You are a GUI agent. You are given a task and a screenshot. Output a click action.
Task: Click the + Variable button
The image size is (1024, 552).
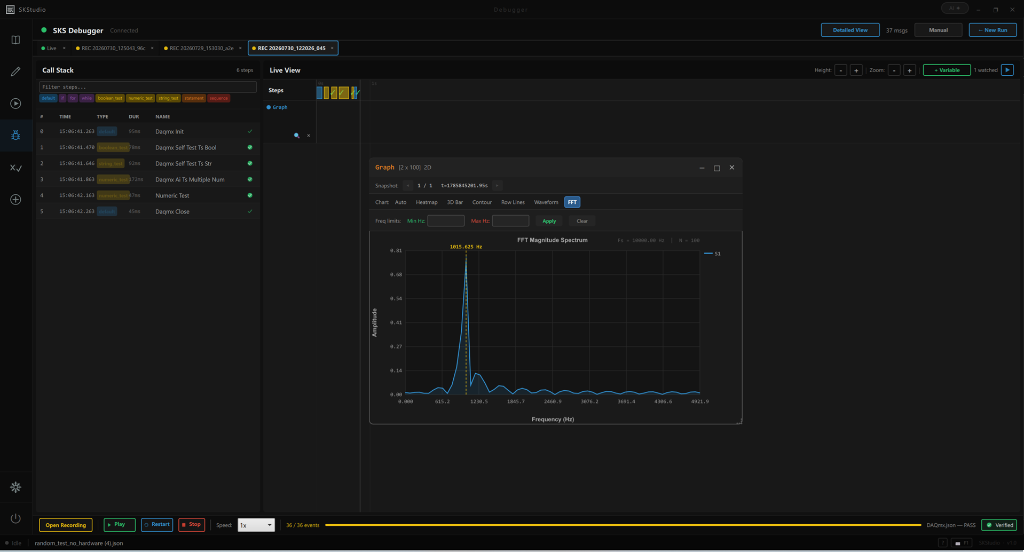946,70
